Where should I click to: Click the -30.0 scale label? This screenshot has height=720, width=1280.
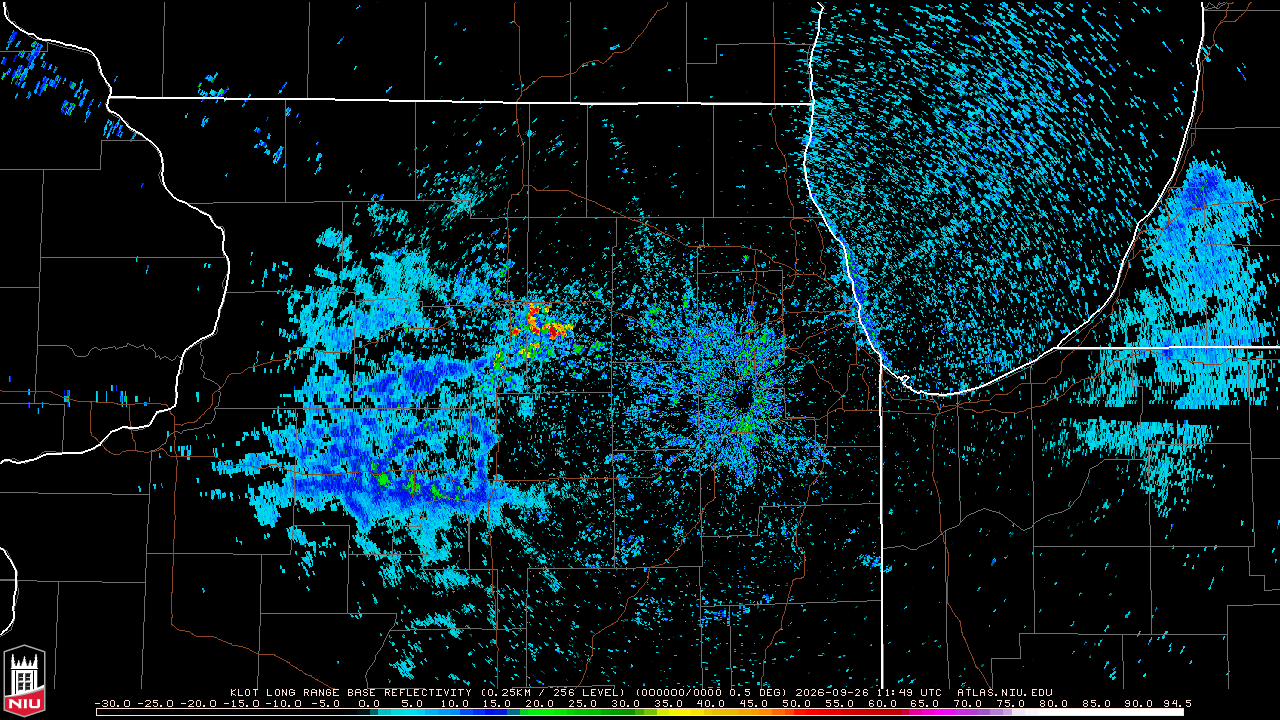(x=113, y=703)
